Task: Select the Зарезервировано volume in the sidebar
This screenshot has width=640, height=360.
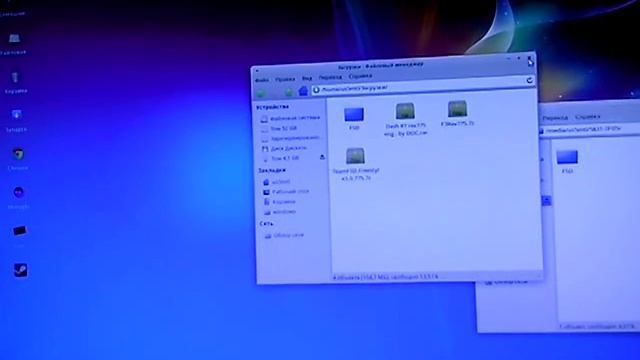Action: pyautogui.click(x=290, y=138)
